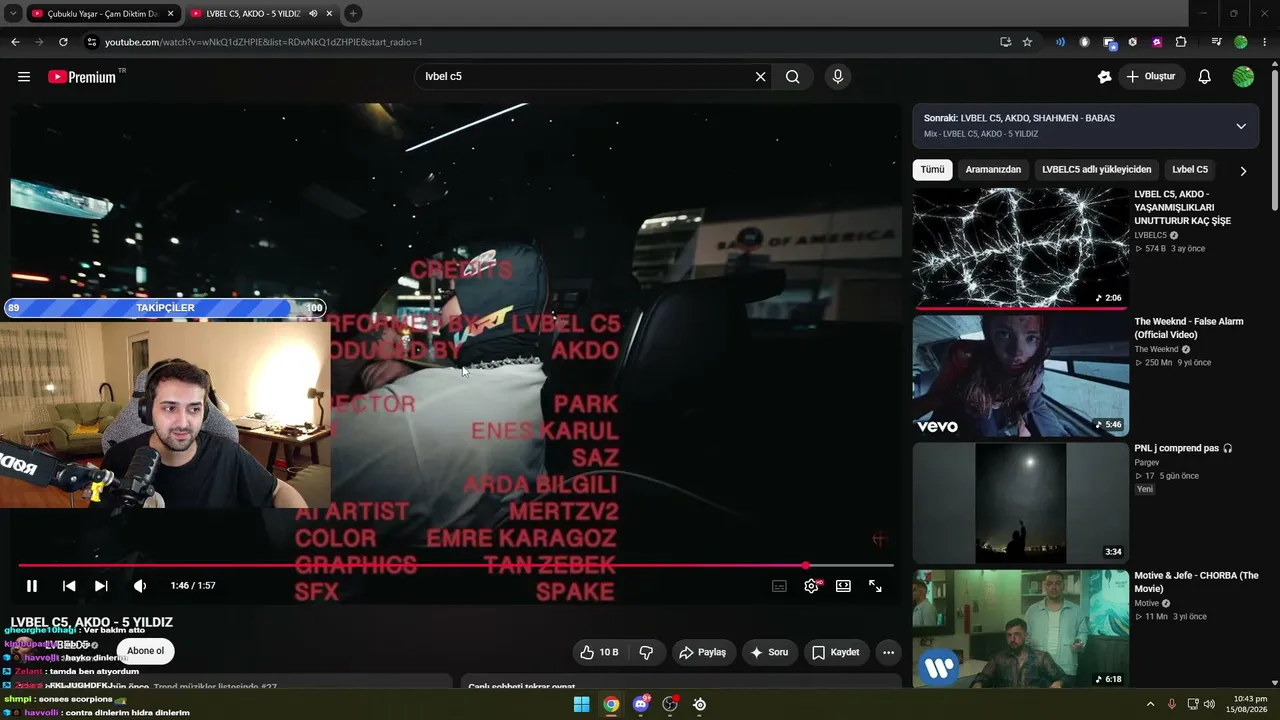The width and height of the screenshot is (1280, 720).
Task: Open the Chrome profile avatar
Action: pyautogui.click(x=1241, y=42)
